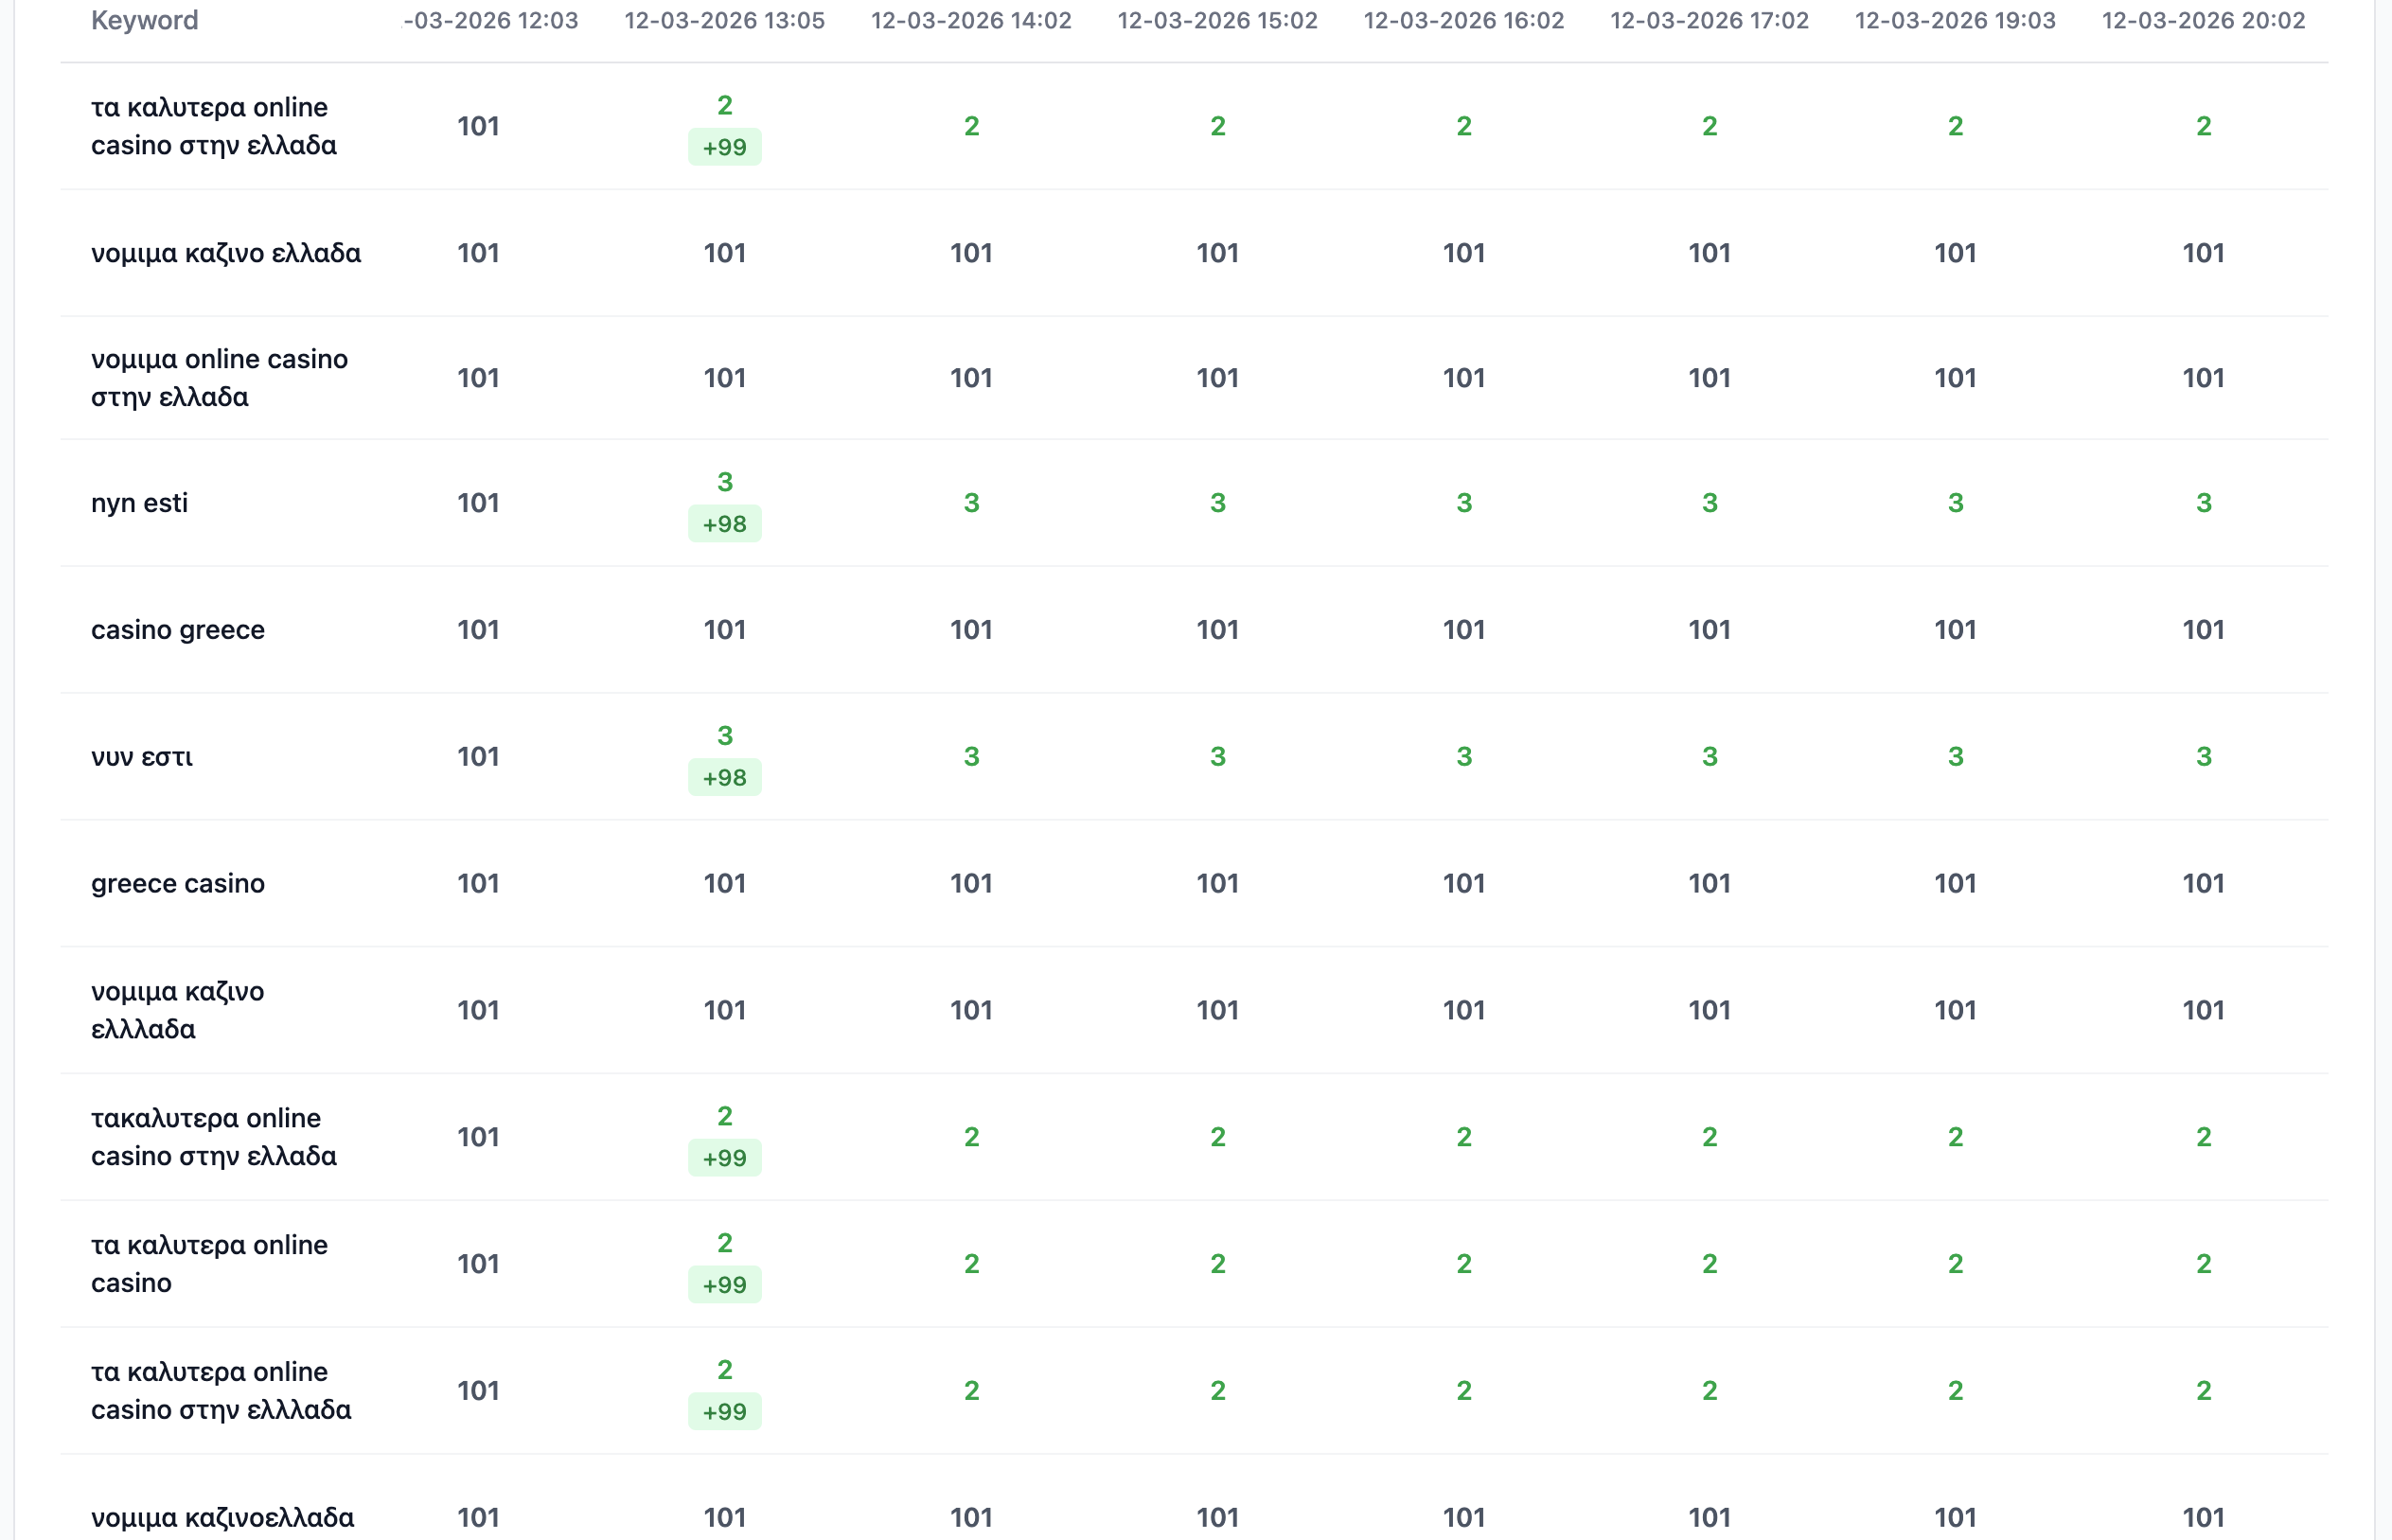Click rank 101 at 12:03 for 'νυν εστι'

click(478, 757)
